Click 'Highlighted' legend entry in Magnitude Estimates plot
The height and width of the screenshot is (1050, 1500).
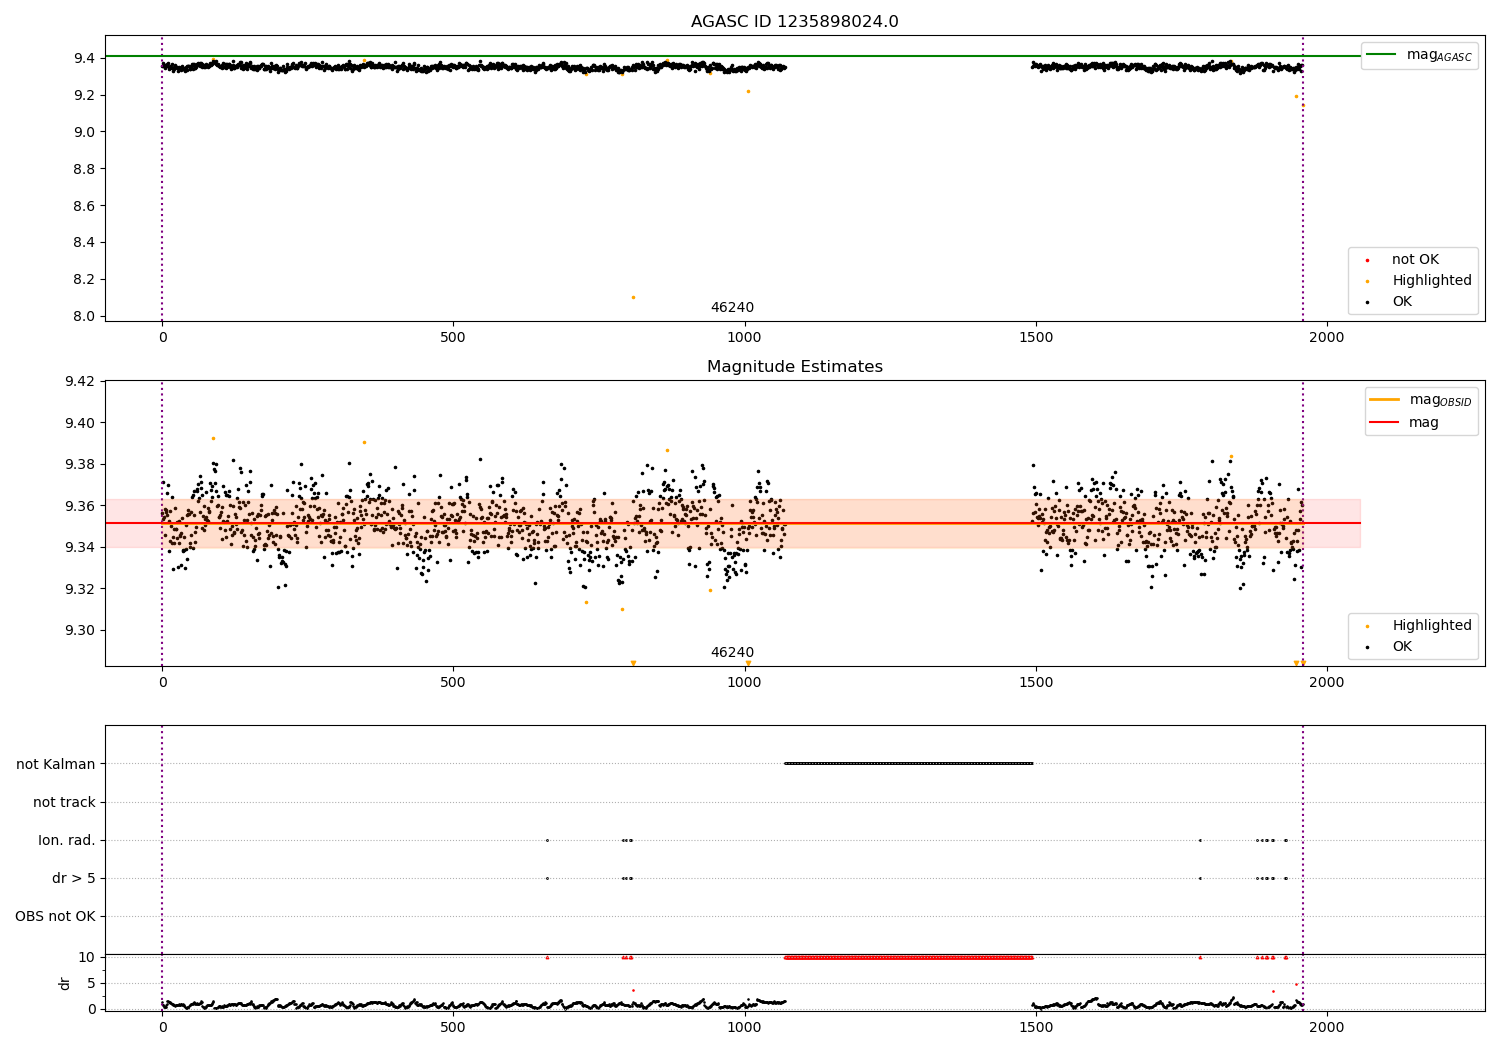1431,626
